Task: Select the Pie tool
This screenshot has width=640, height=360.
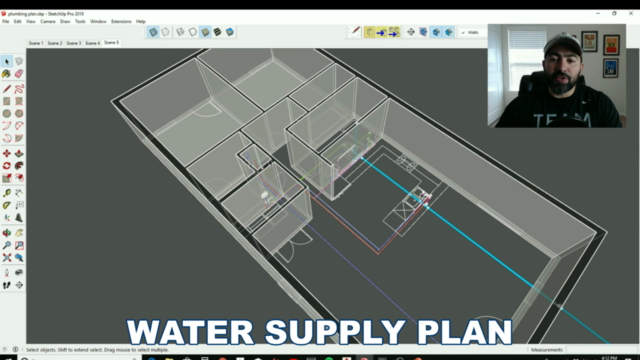Action: point(19,138)
